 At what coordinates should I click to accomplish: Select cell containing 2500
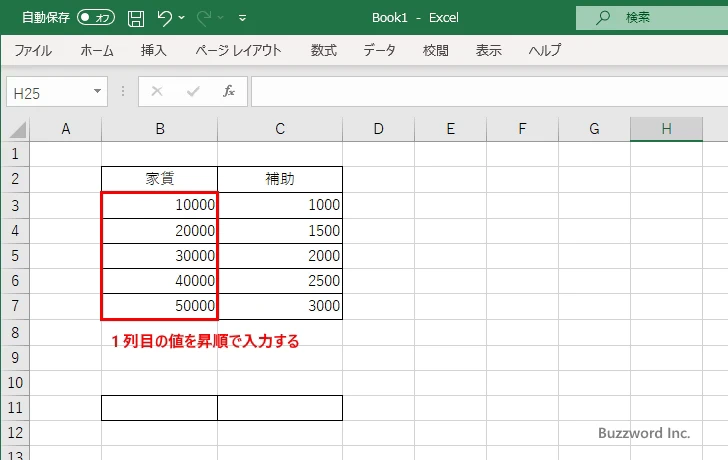(280, 281)
